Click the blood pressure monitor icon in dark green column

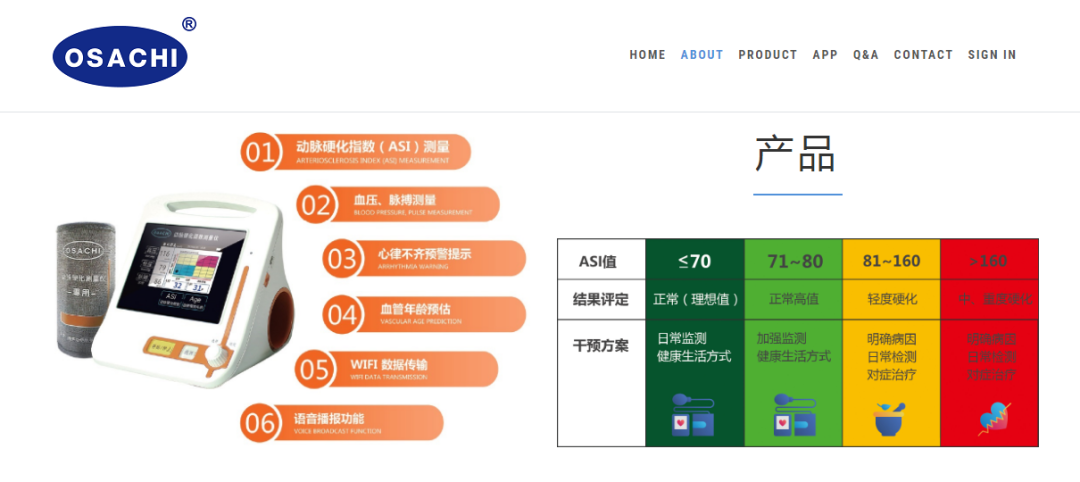[x=693, y=415]
